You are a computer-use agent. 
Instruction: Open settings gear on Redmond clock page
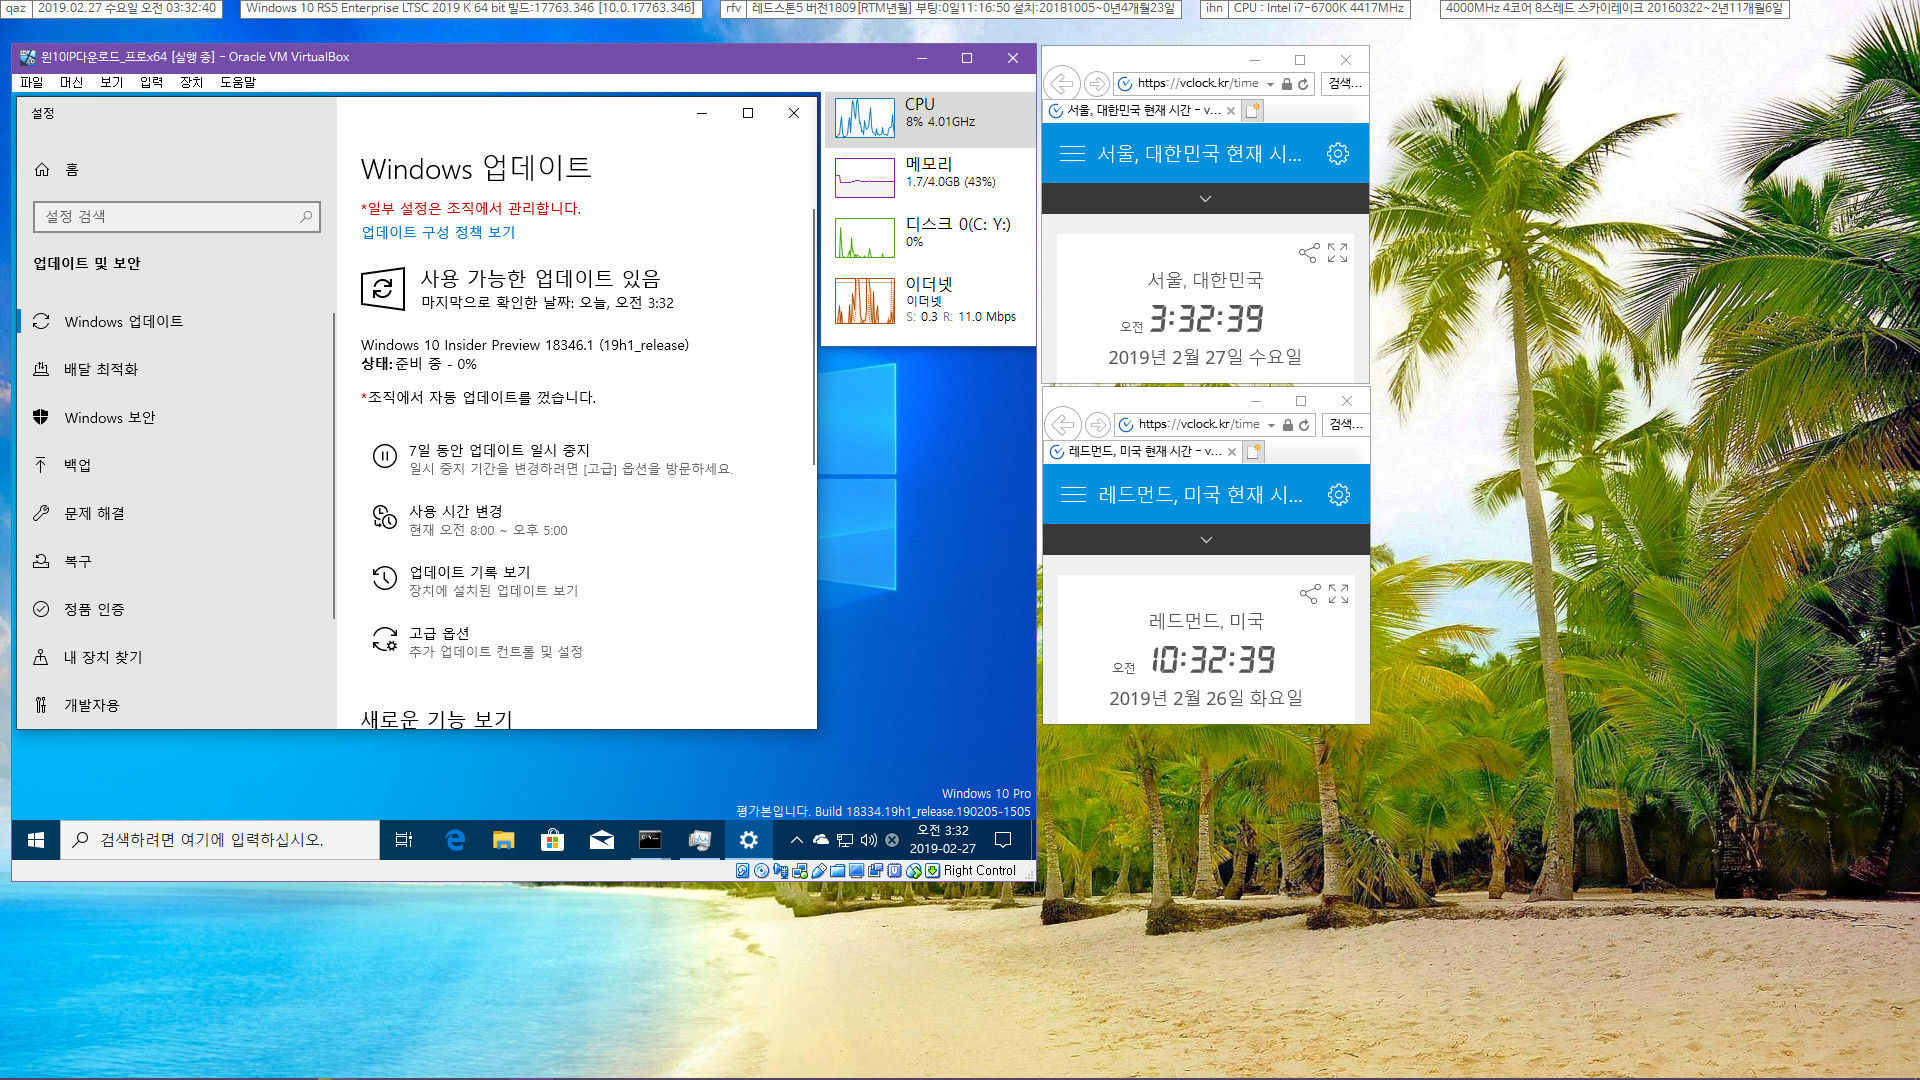[1339, 495]
